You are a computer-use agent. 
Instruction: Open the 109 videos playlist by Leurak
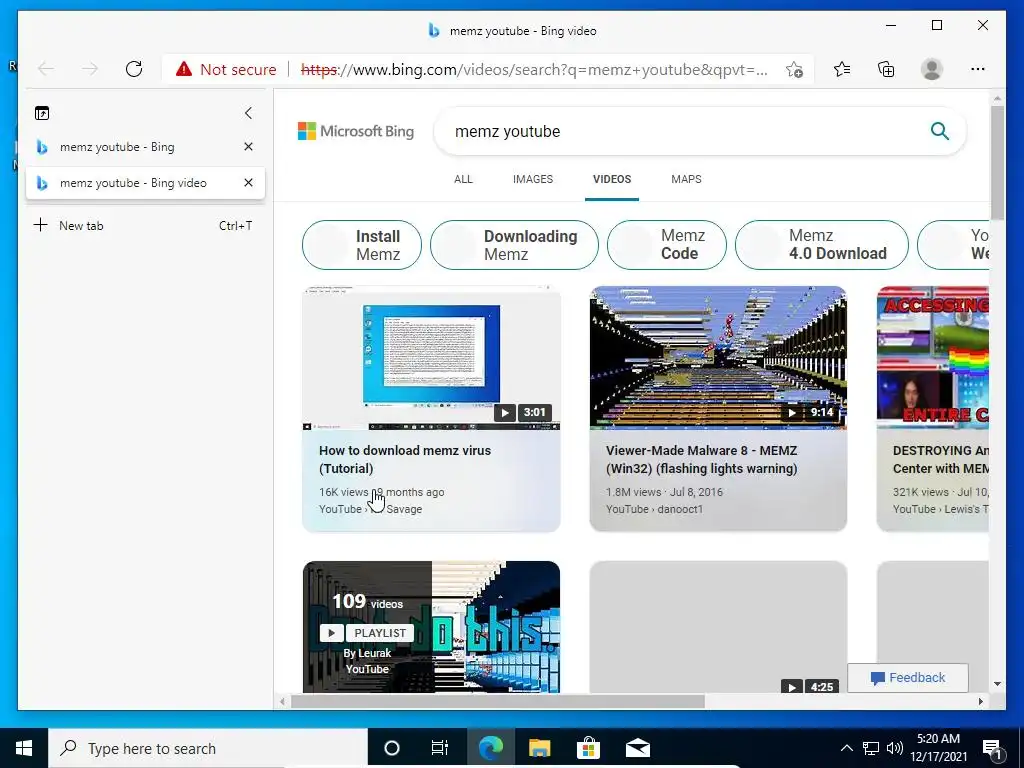(x=431, y=626)
